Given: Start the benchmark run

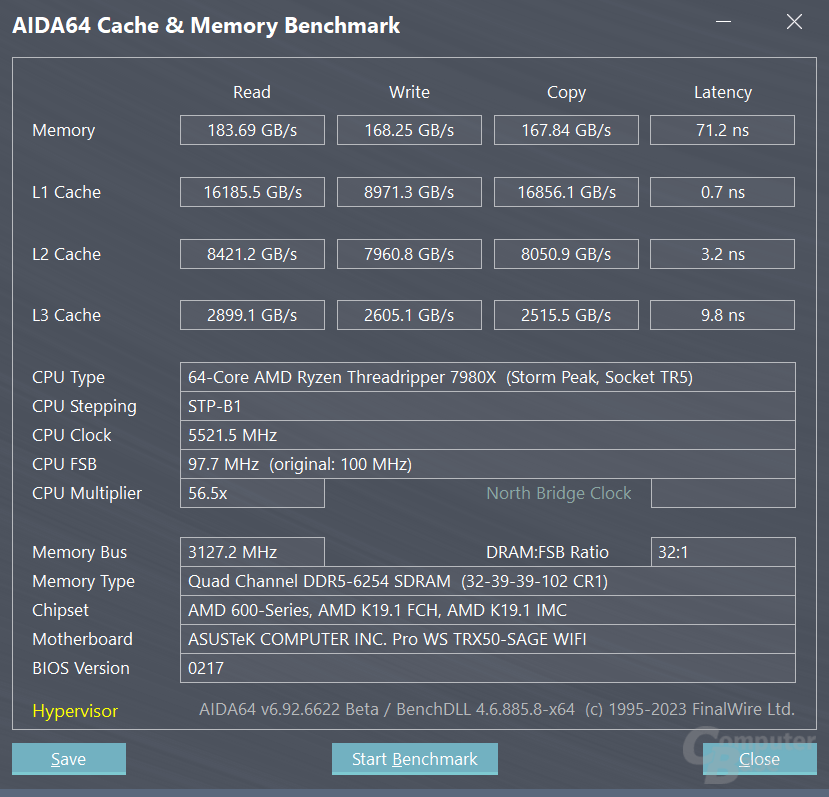Looking at the screenshot, I should [x=414, y=759].
